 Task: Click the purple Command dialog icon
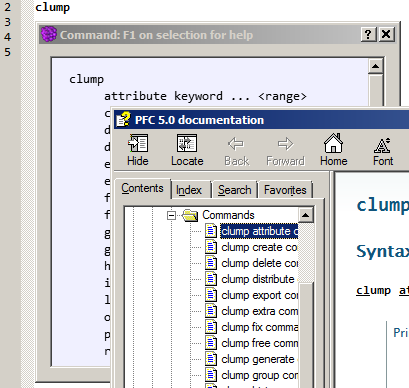(x=49, y=34)
